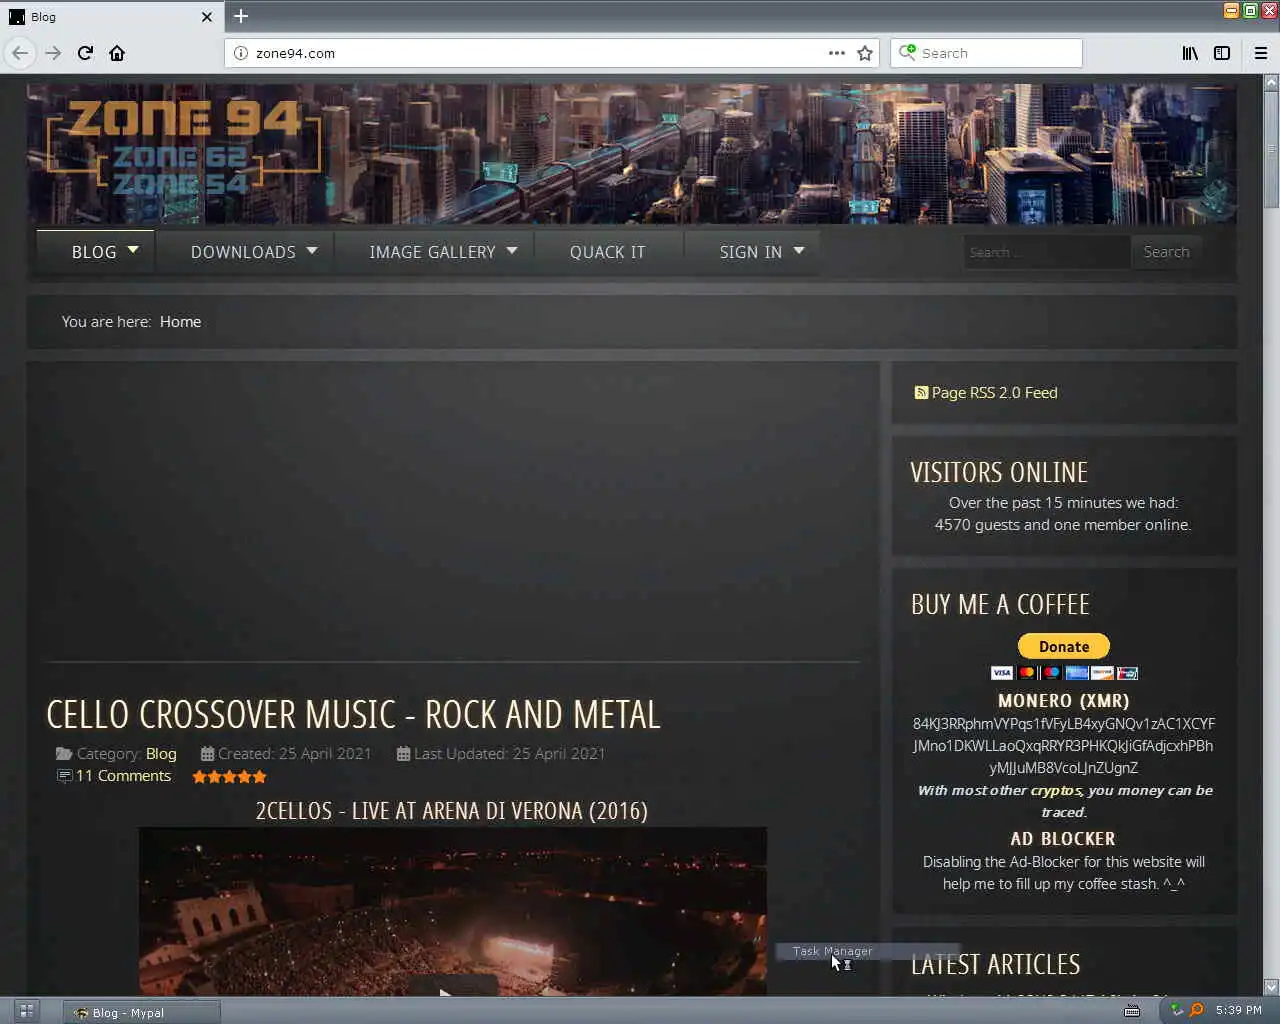Open the DOWNLOADS menu item
Image resolution: width=1280 pixels, height=1024 pixels.
(x=243, y=252)
